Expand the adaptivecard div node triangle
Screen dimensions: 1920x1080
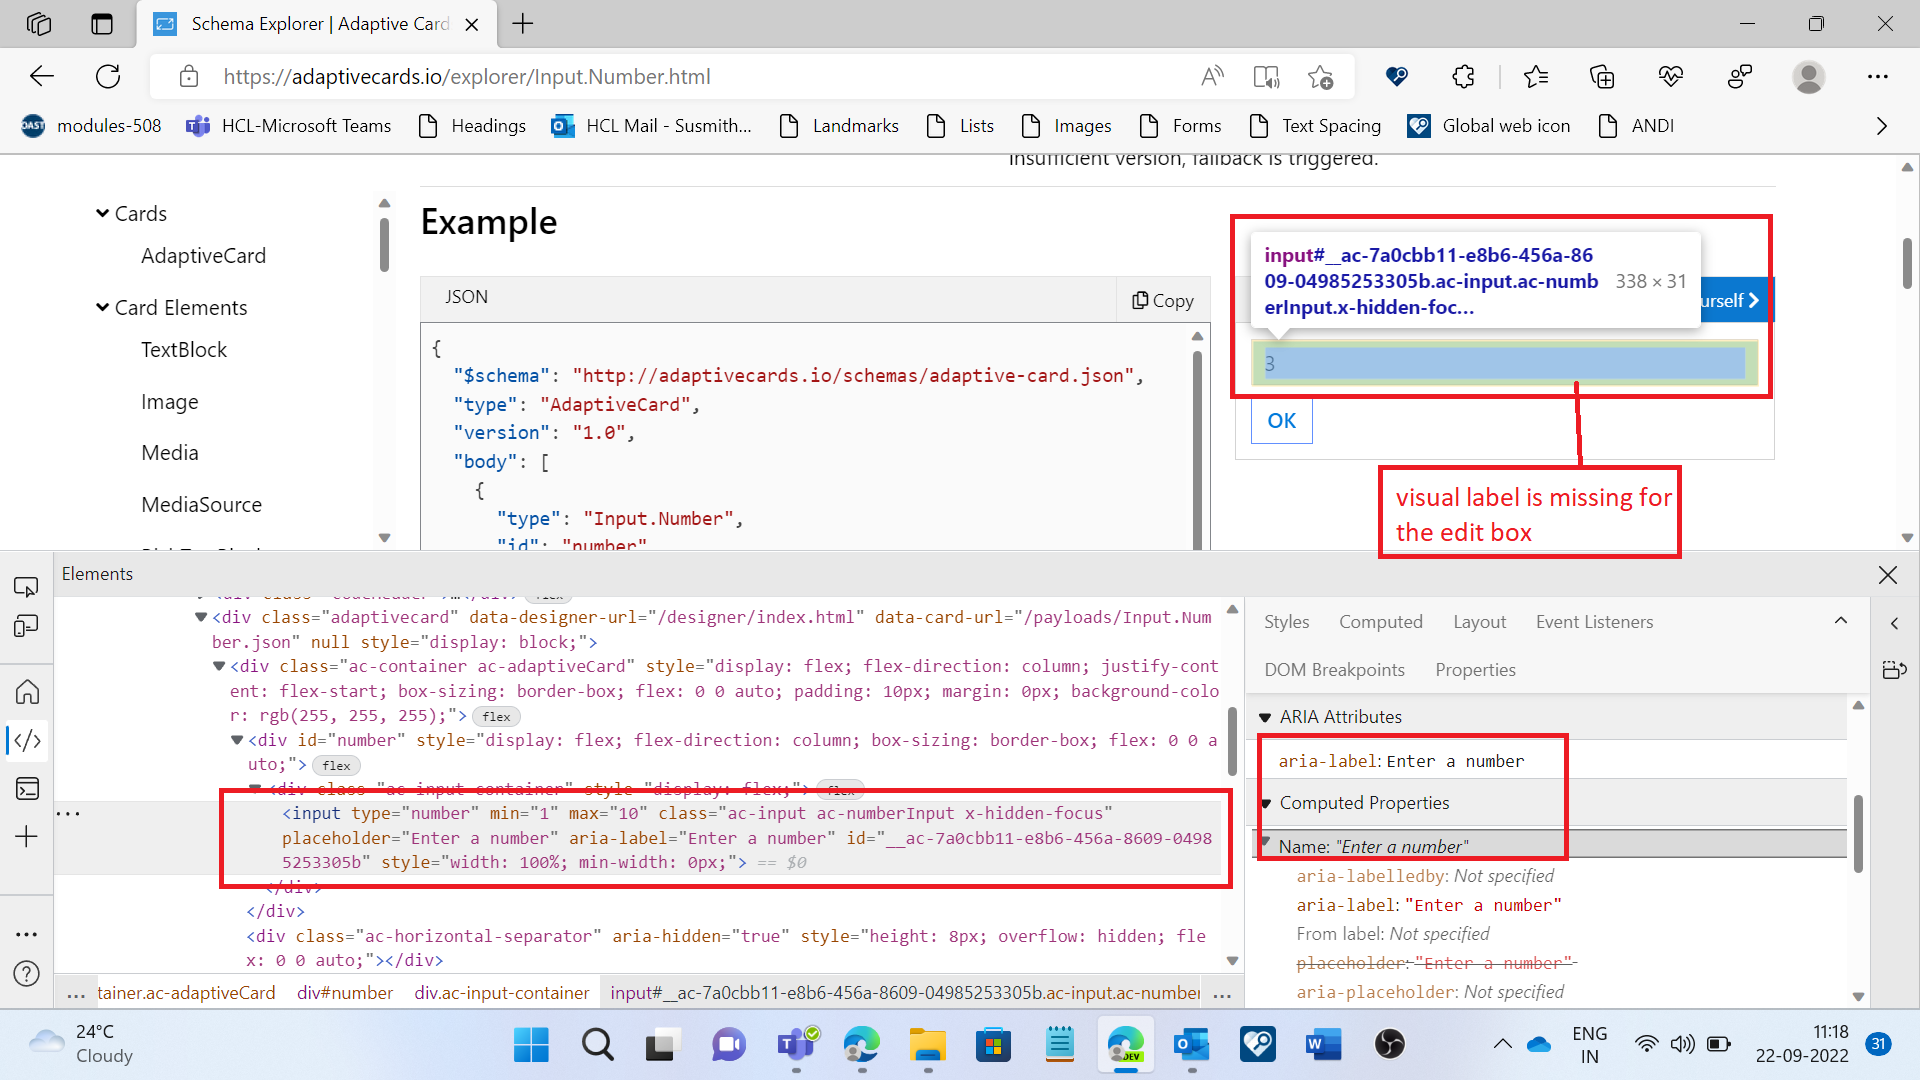(201, 617)
